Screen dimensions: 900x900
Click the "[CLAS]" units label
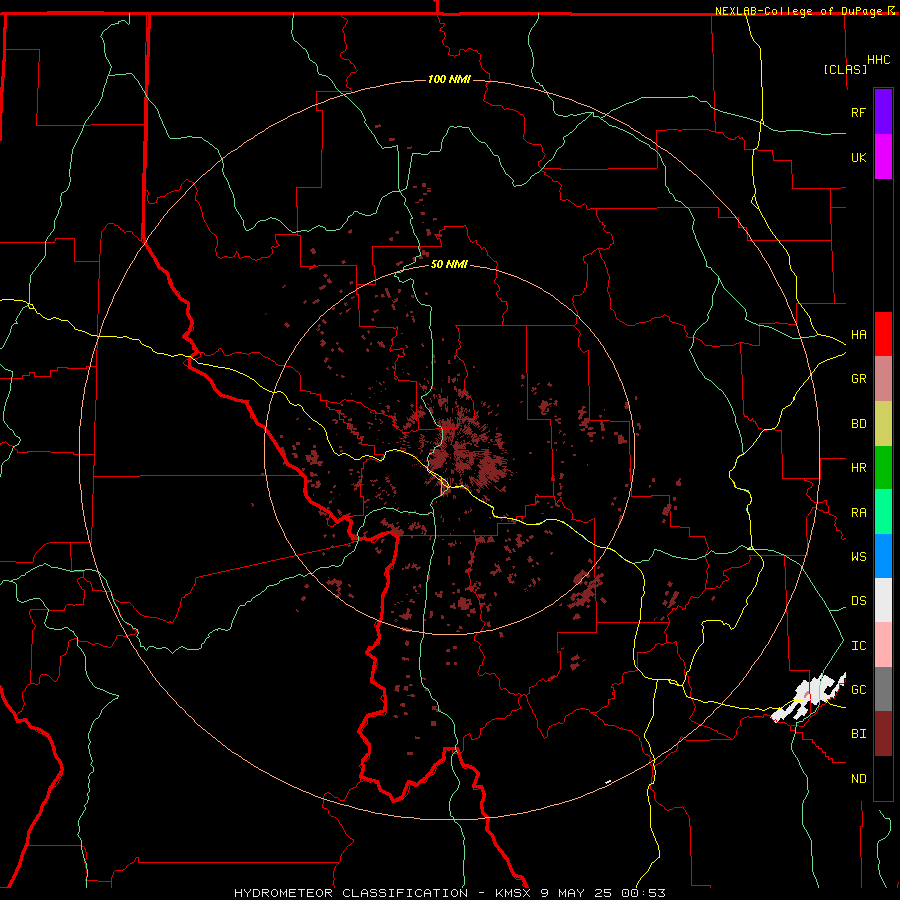pyautogui.click(x=845, y=69)
